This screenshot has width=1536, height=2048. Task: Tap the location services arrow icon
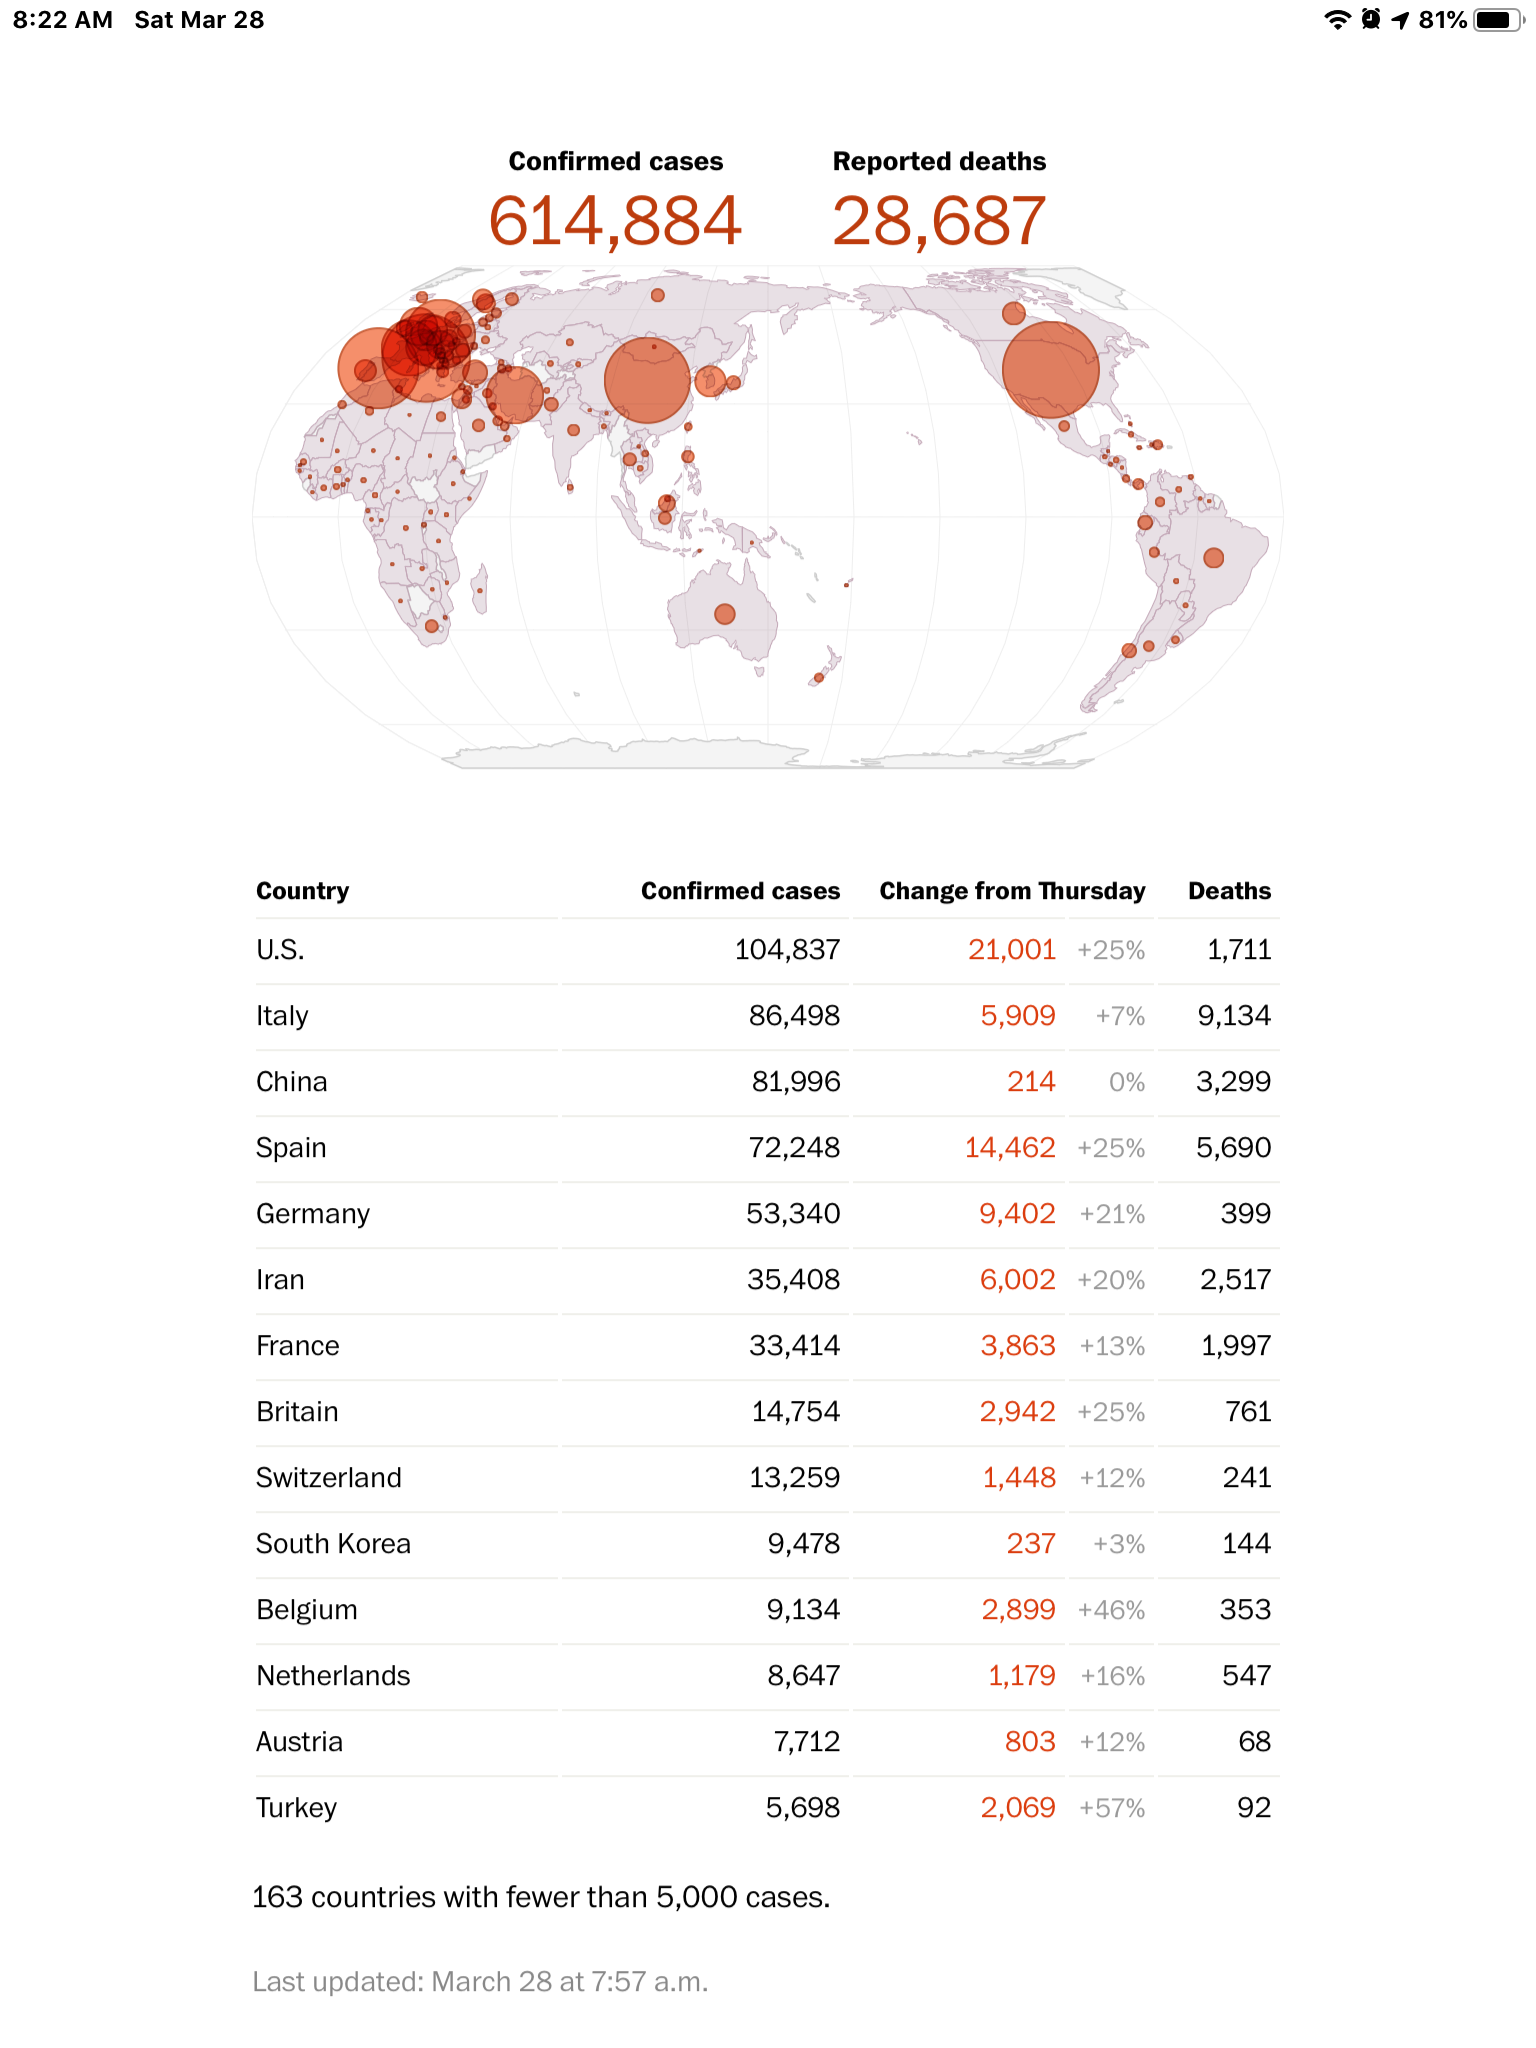(1400, 20)
